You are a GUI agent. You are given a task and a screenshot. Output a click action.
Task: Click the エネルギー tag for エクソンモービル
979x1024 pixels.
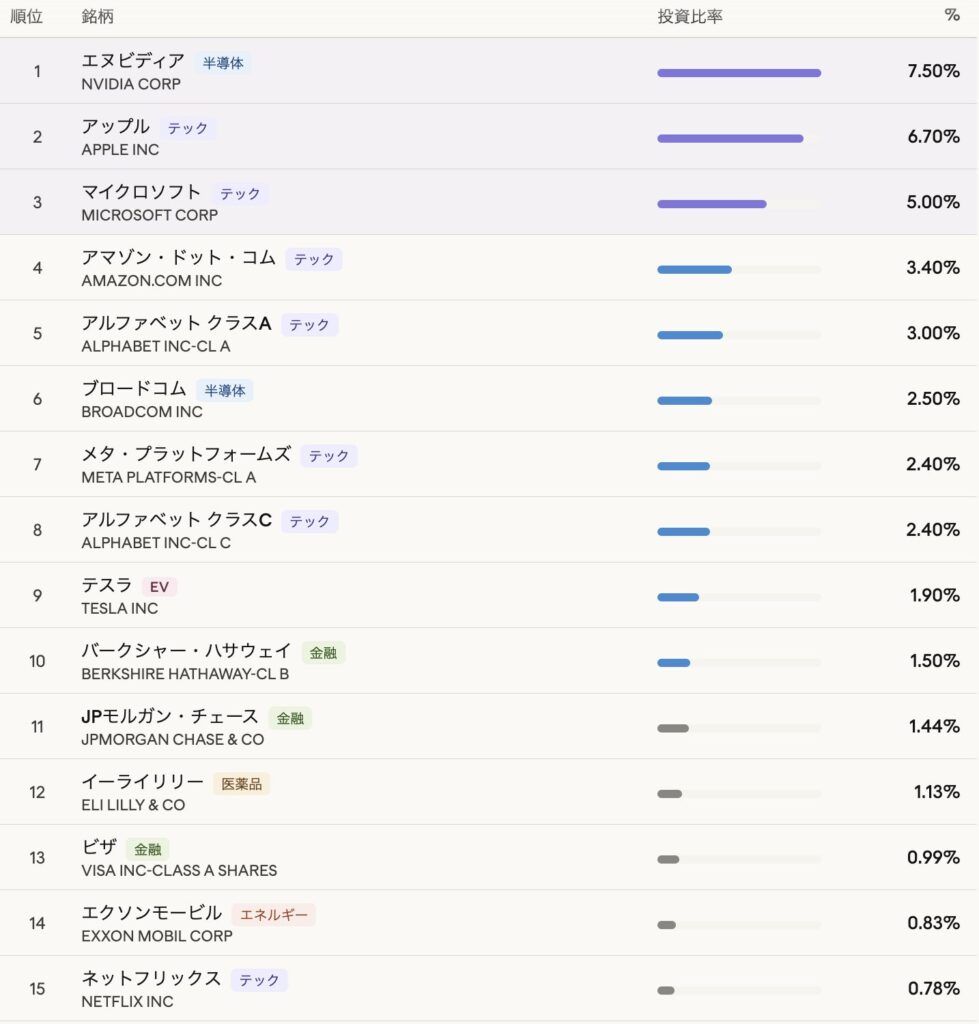[273, 915]
